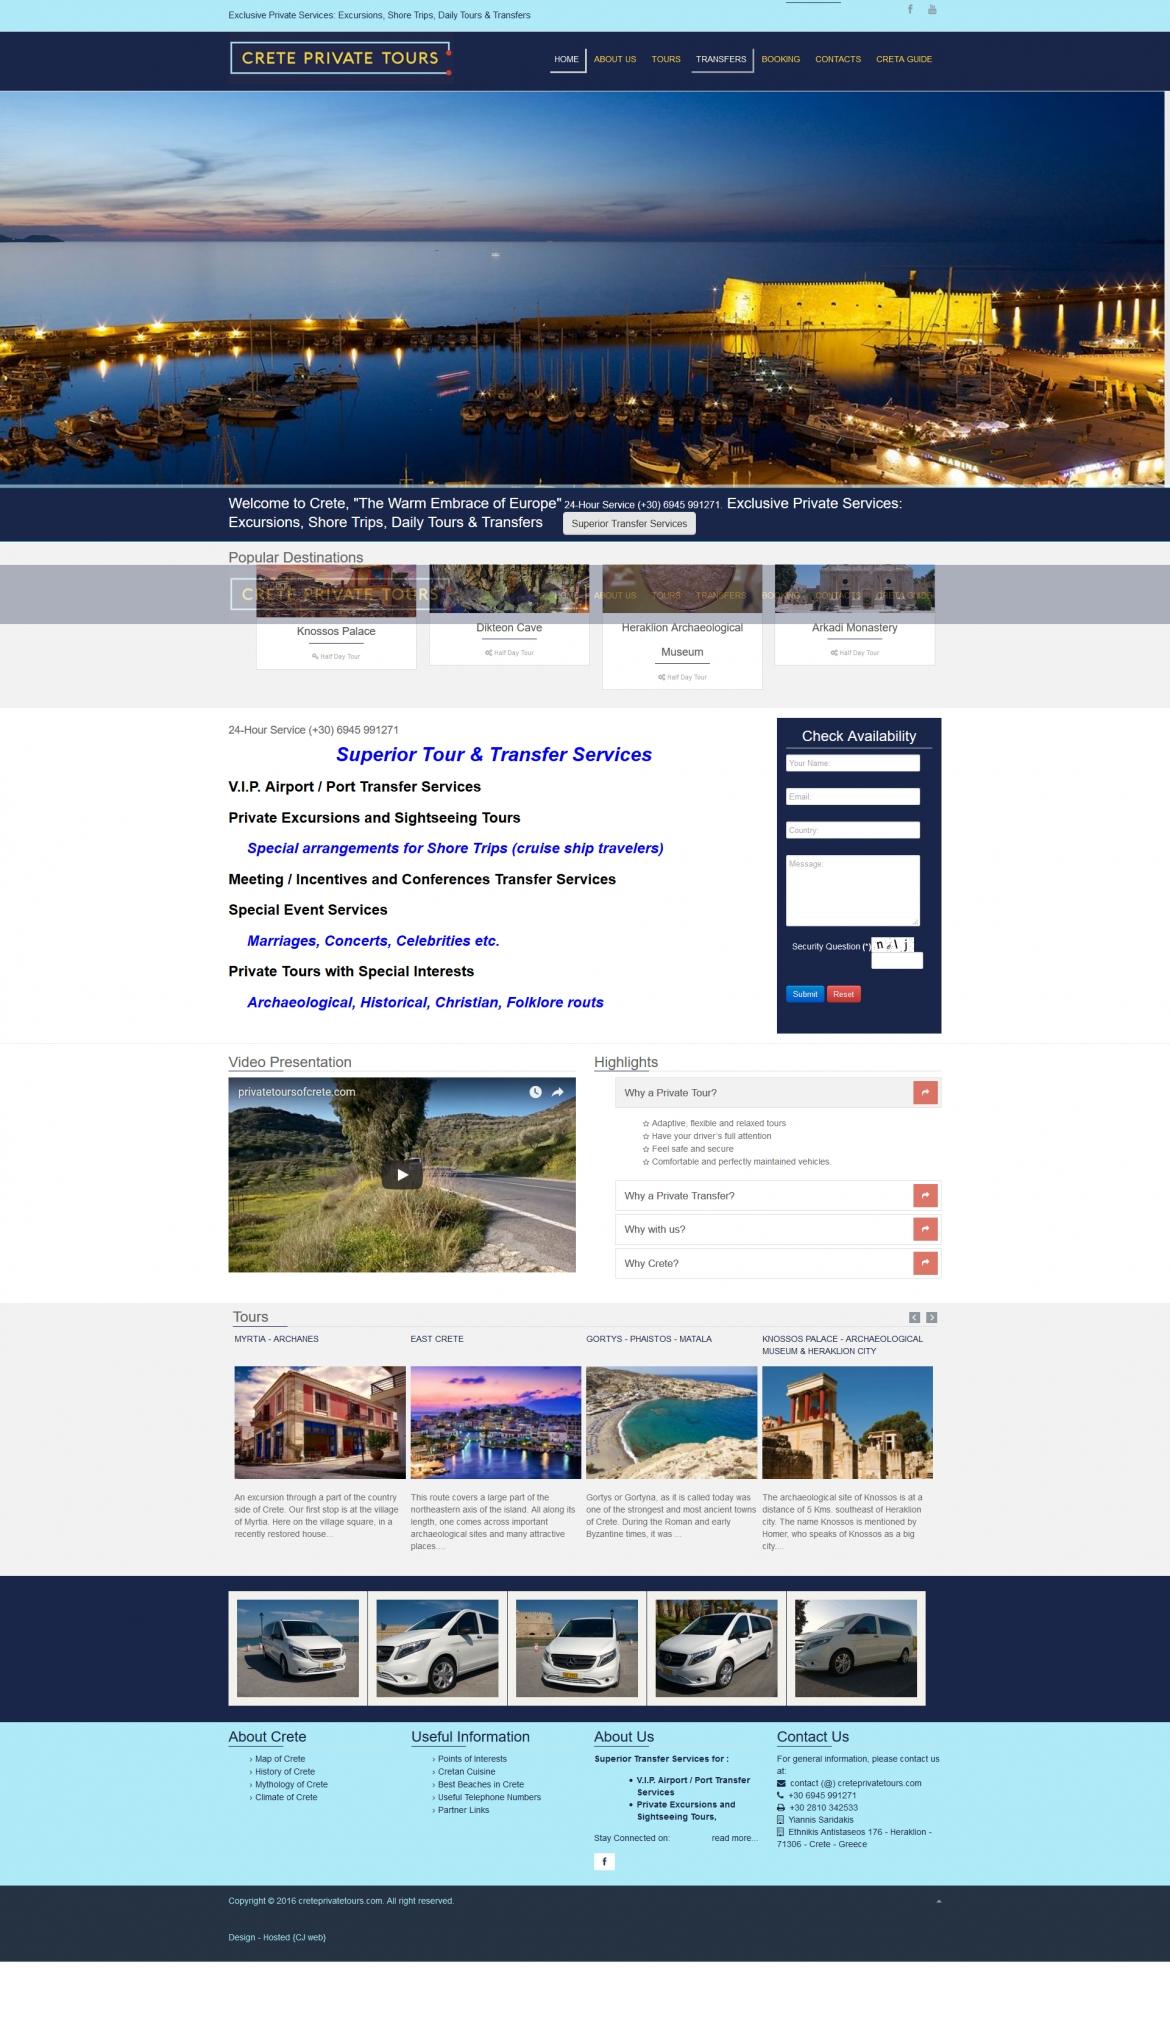Click the scroll-to-top arrow in footer
This screenshot has height=2022, width=1170.
point(938,1901)
